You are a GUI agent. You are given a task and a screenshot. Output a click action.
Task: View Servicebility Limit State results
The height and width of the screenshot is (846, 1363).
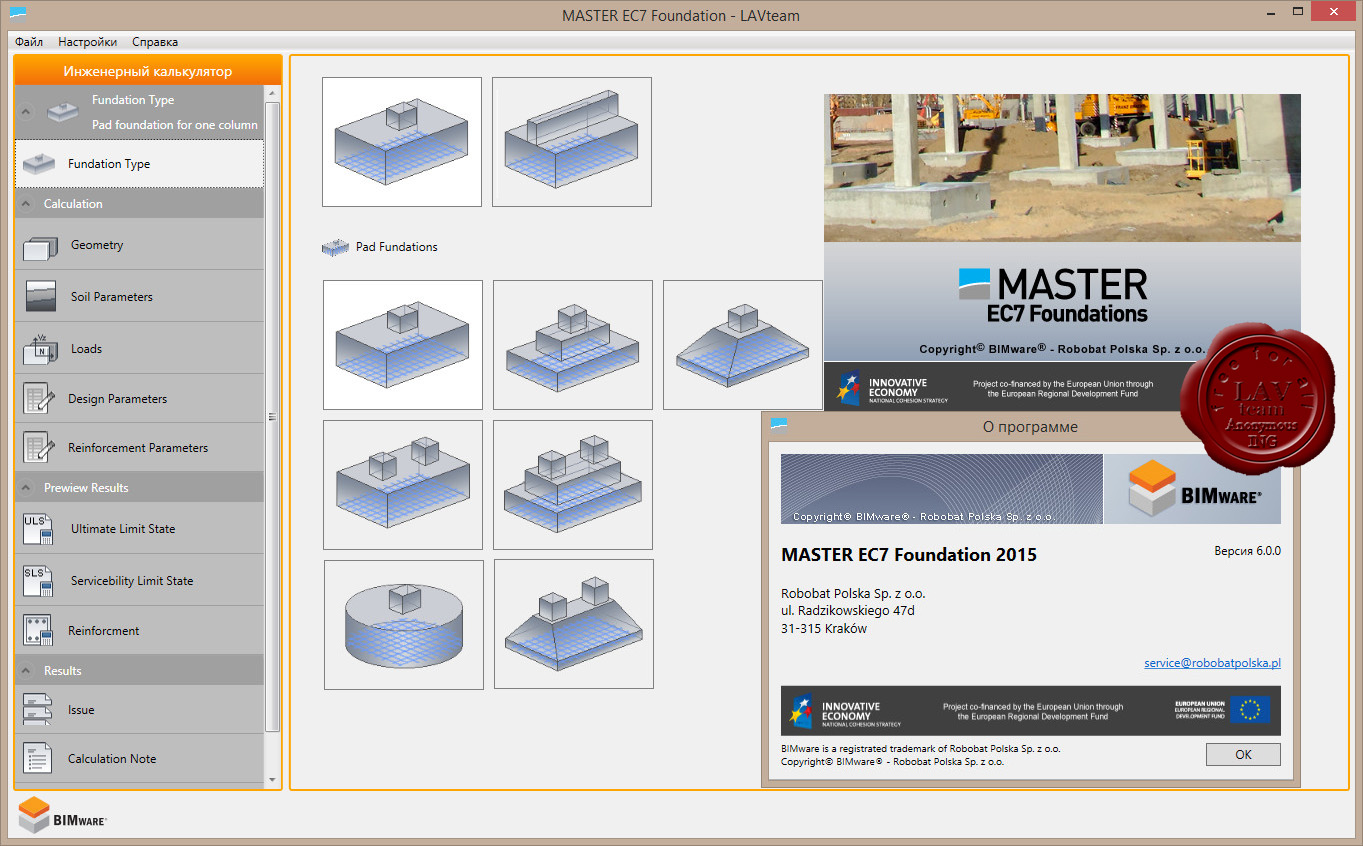tap(140, 581)
